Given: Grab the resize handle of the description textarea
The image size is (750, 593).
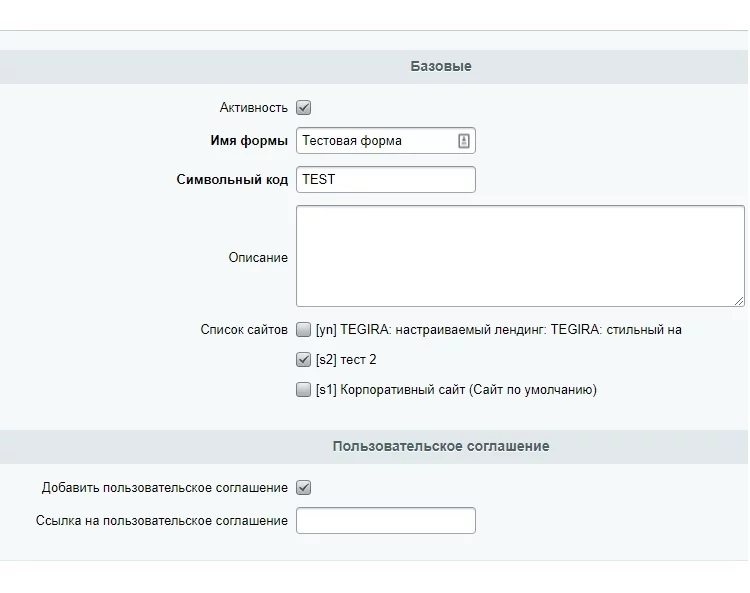Looking at the screenshot, I should pyautogui.click(x=739, y=300).
